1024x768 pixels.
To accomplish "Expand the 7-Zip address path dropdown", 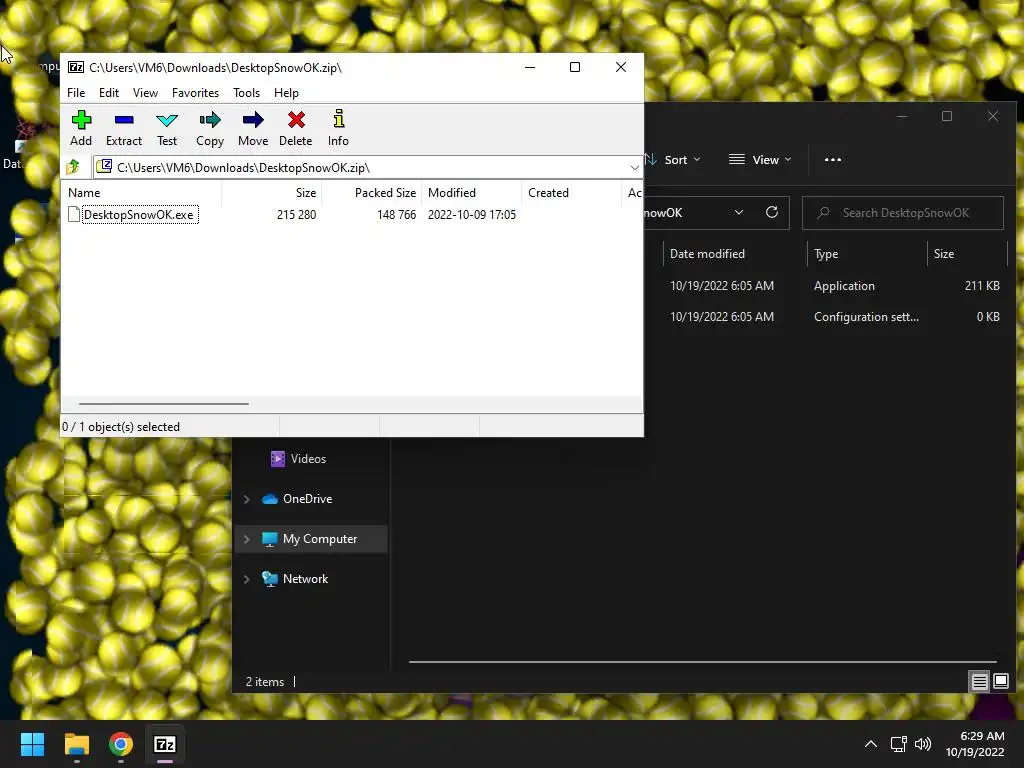I will click(x=634, y=168).
